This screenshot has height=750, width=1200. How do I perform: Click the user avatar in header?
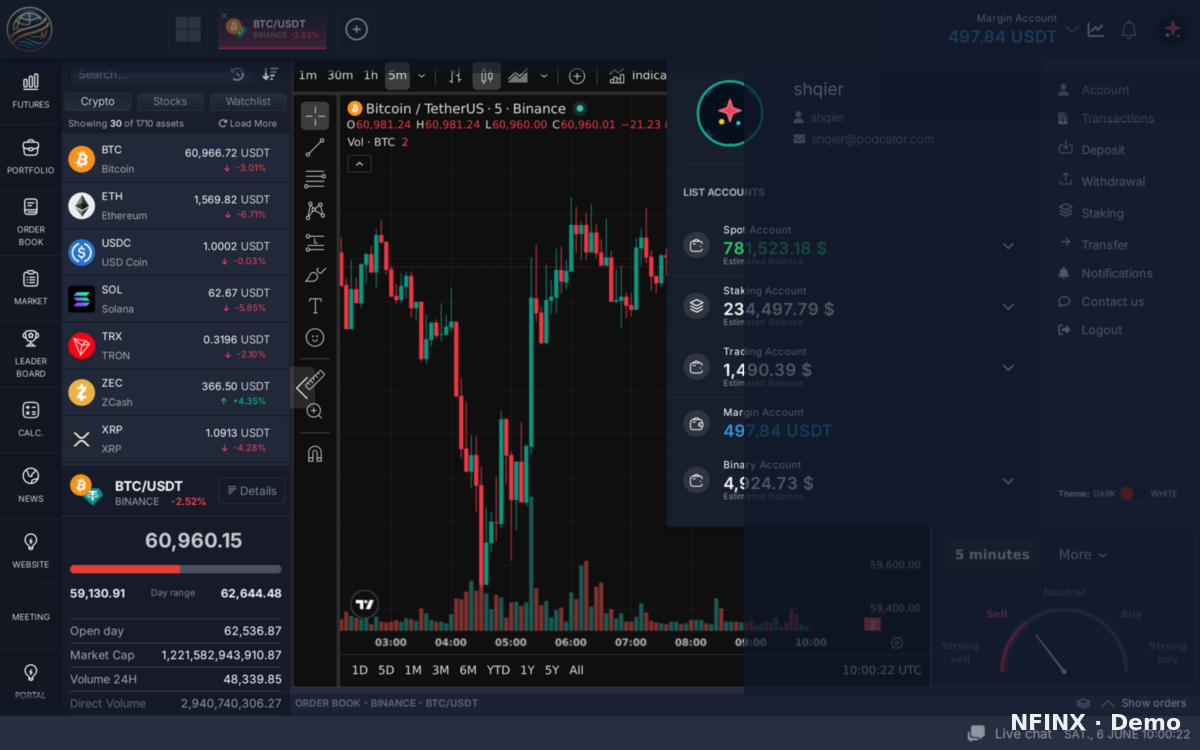pyautogui.click(x=1172, y=30)
